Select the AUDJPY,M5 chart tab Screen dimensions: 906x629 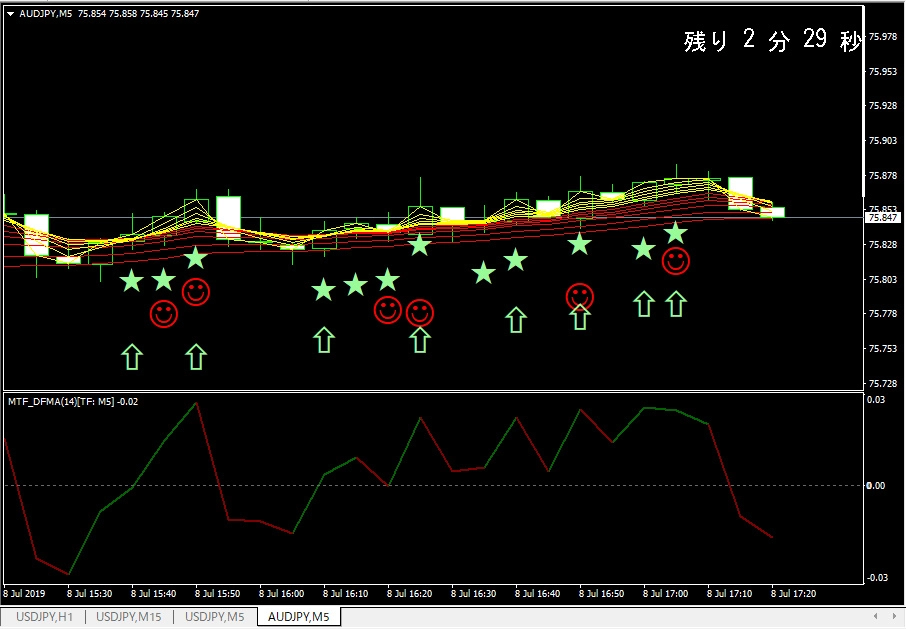click(299, 617)
